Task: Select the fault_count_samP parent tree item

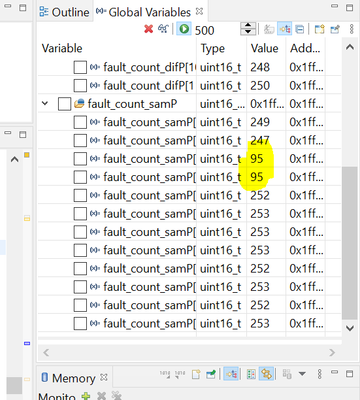Action: tap(132, 104)
